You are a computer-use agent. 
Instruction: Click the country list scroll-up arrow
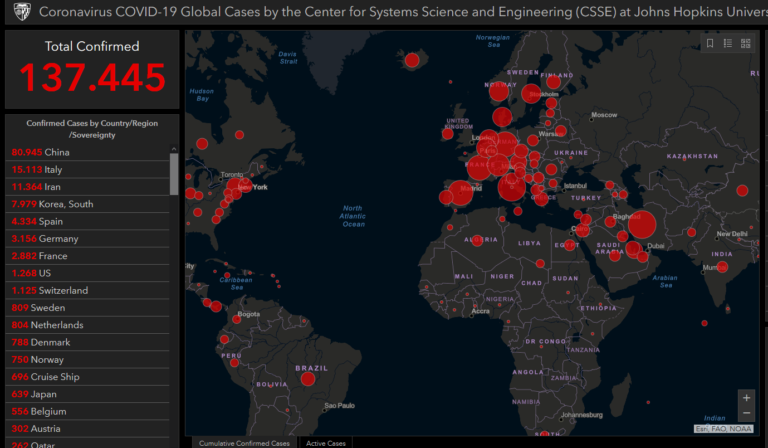point(174,148)
